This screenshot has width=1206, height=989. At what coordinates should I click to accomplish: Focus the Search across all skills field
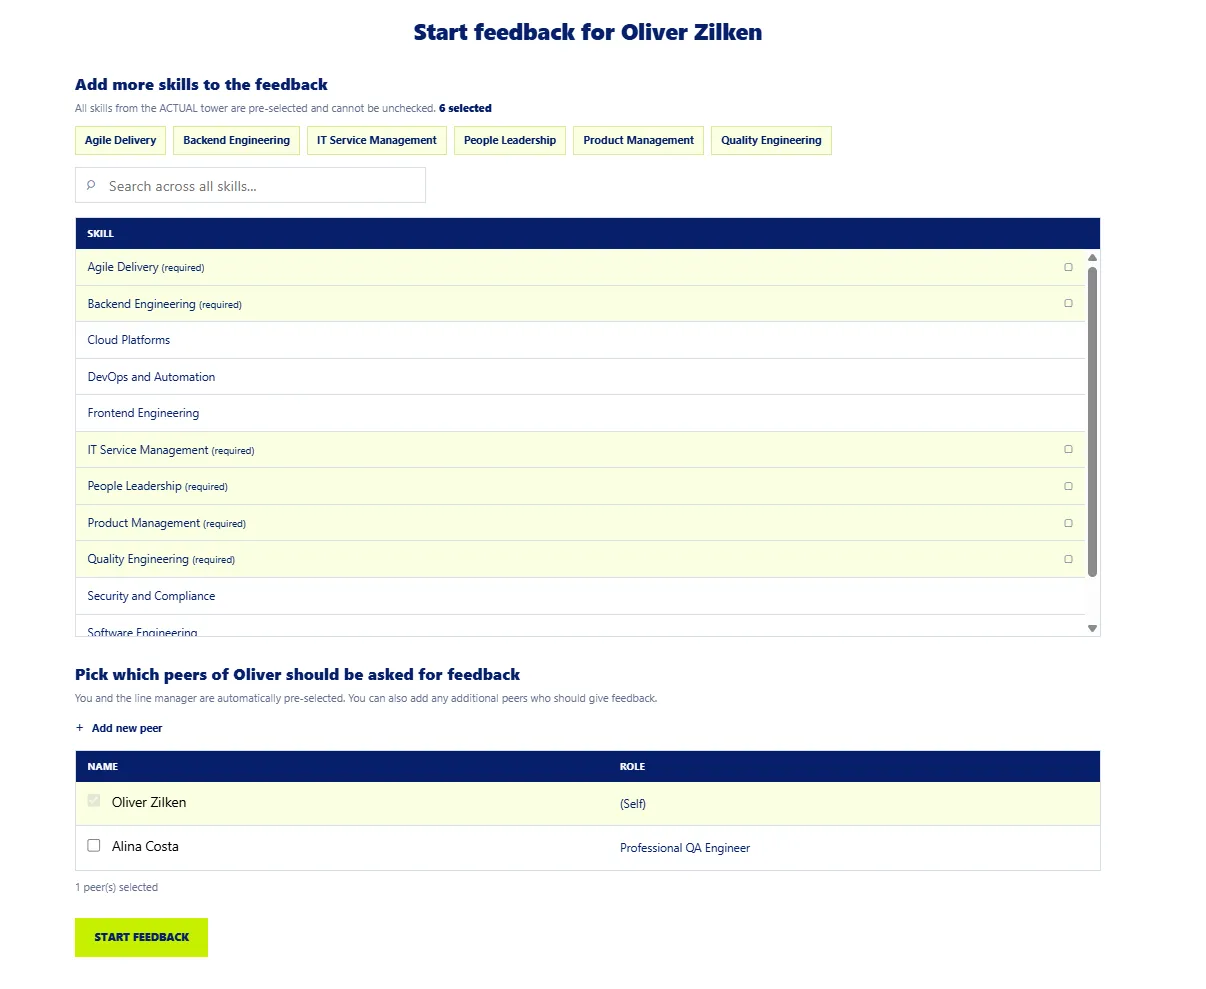click(250, 185)
